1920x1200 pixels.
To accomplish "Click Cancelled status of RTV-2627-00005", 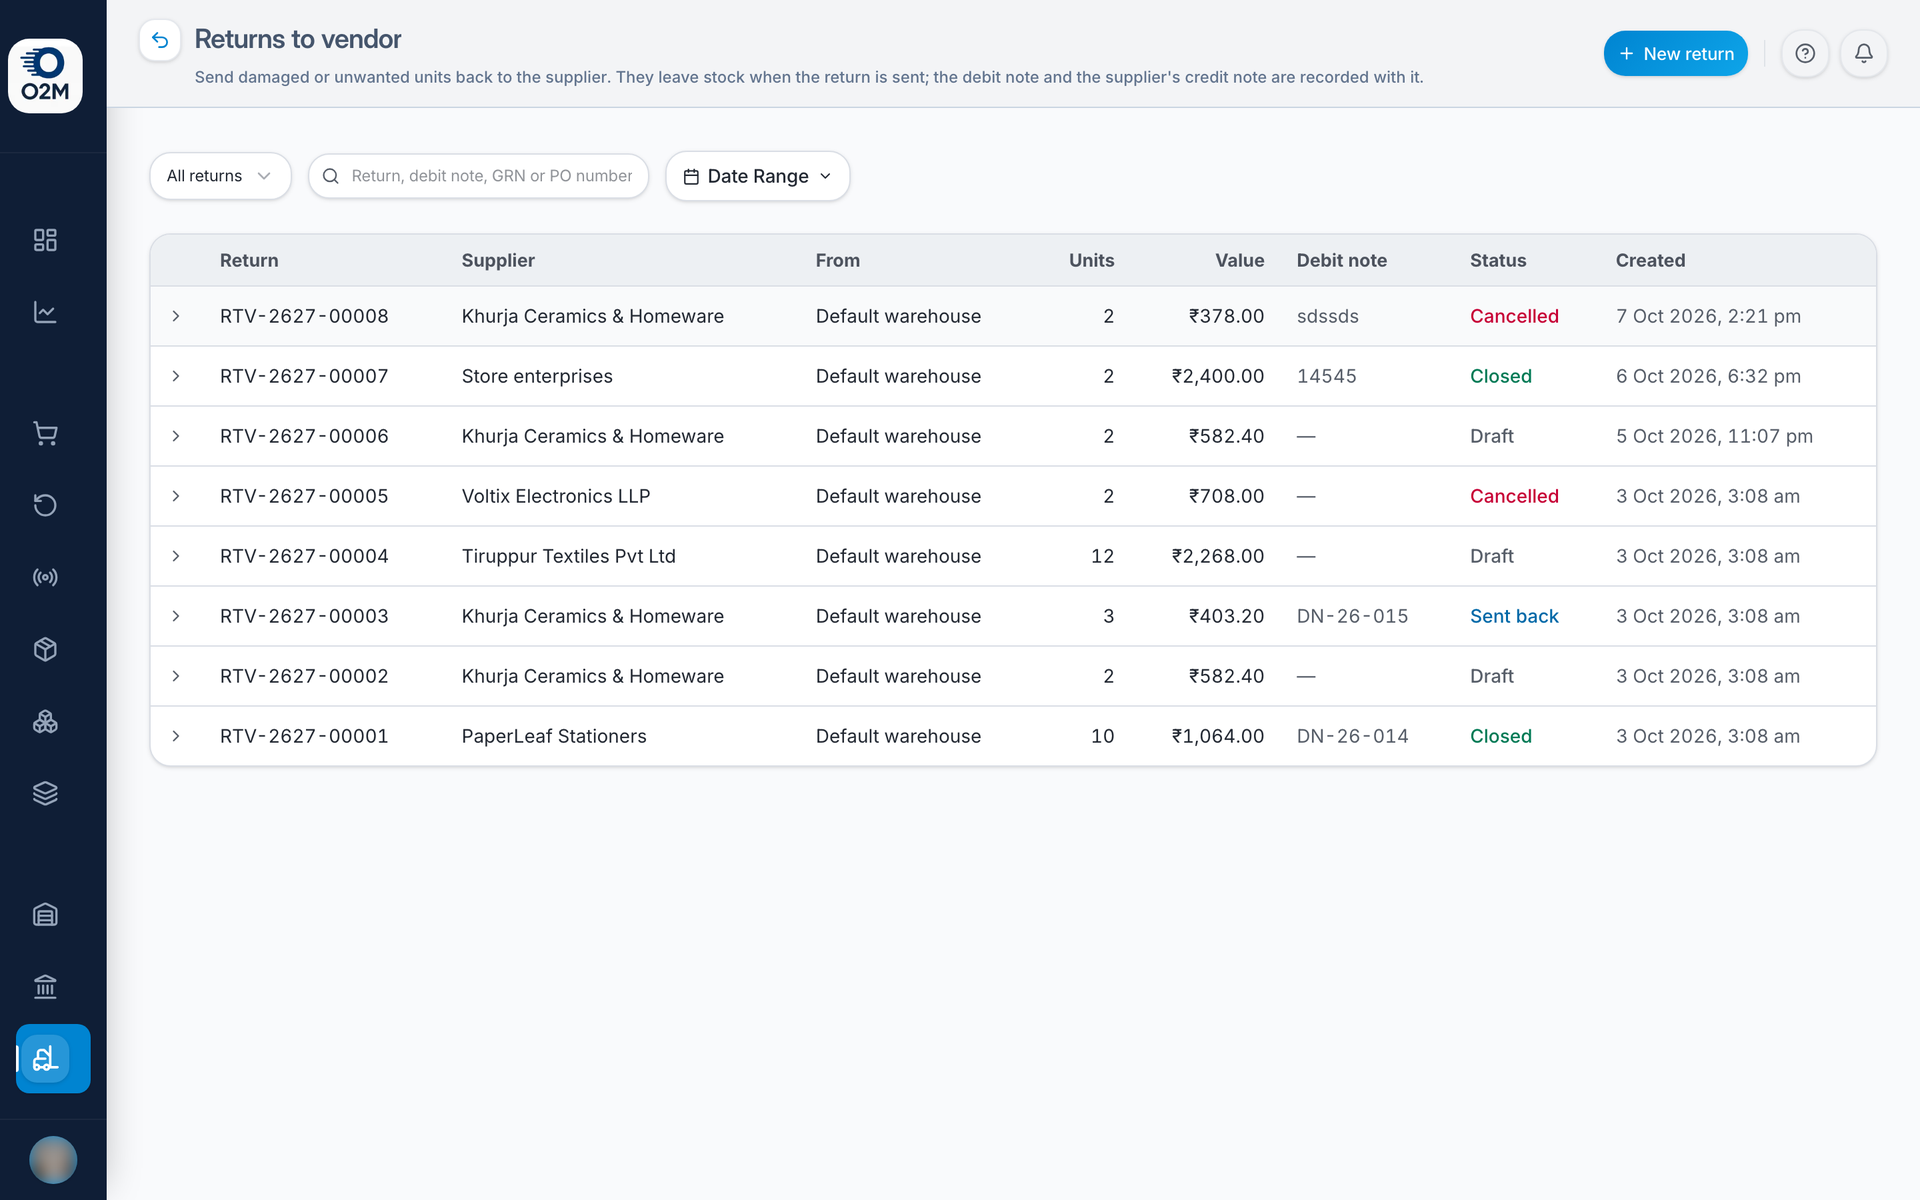I will click(x=1514, y=496).
